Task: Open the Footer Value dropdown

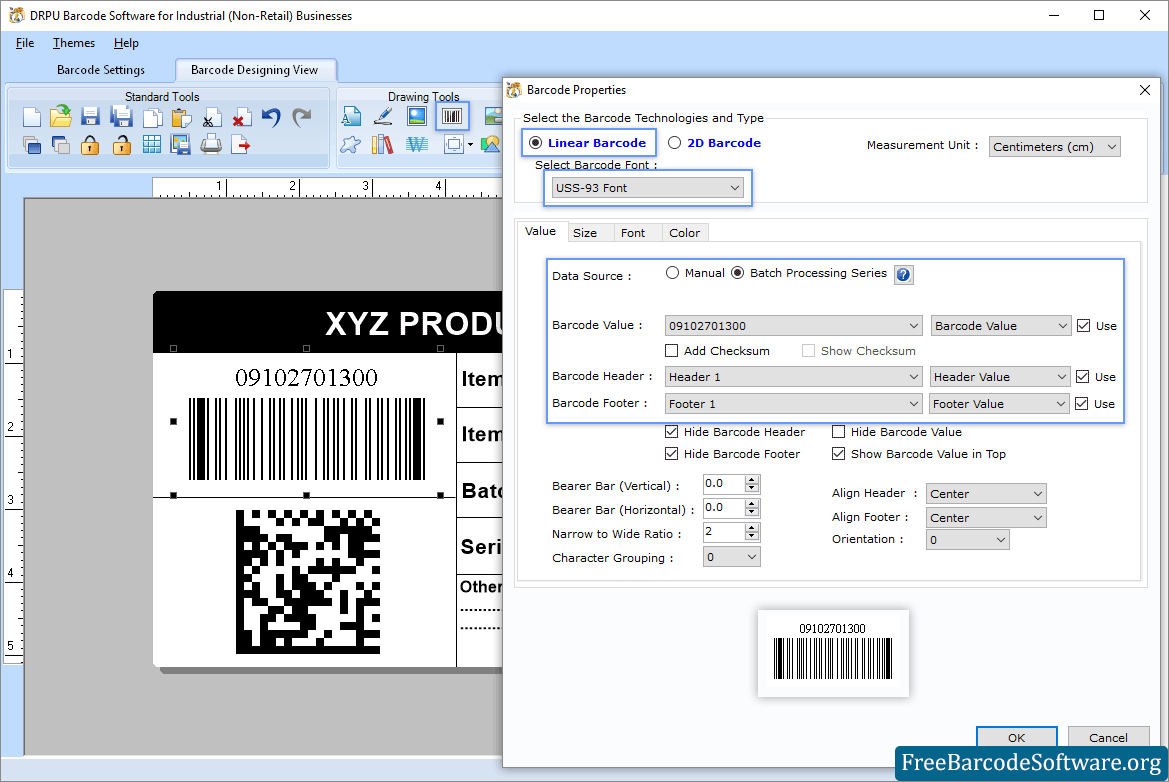Action: tap(999, 403)
